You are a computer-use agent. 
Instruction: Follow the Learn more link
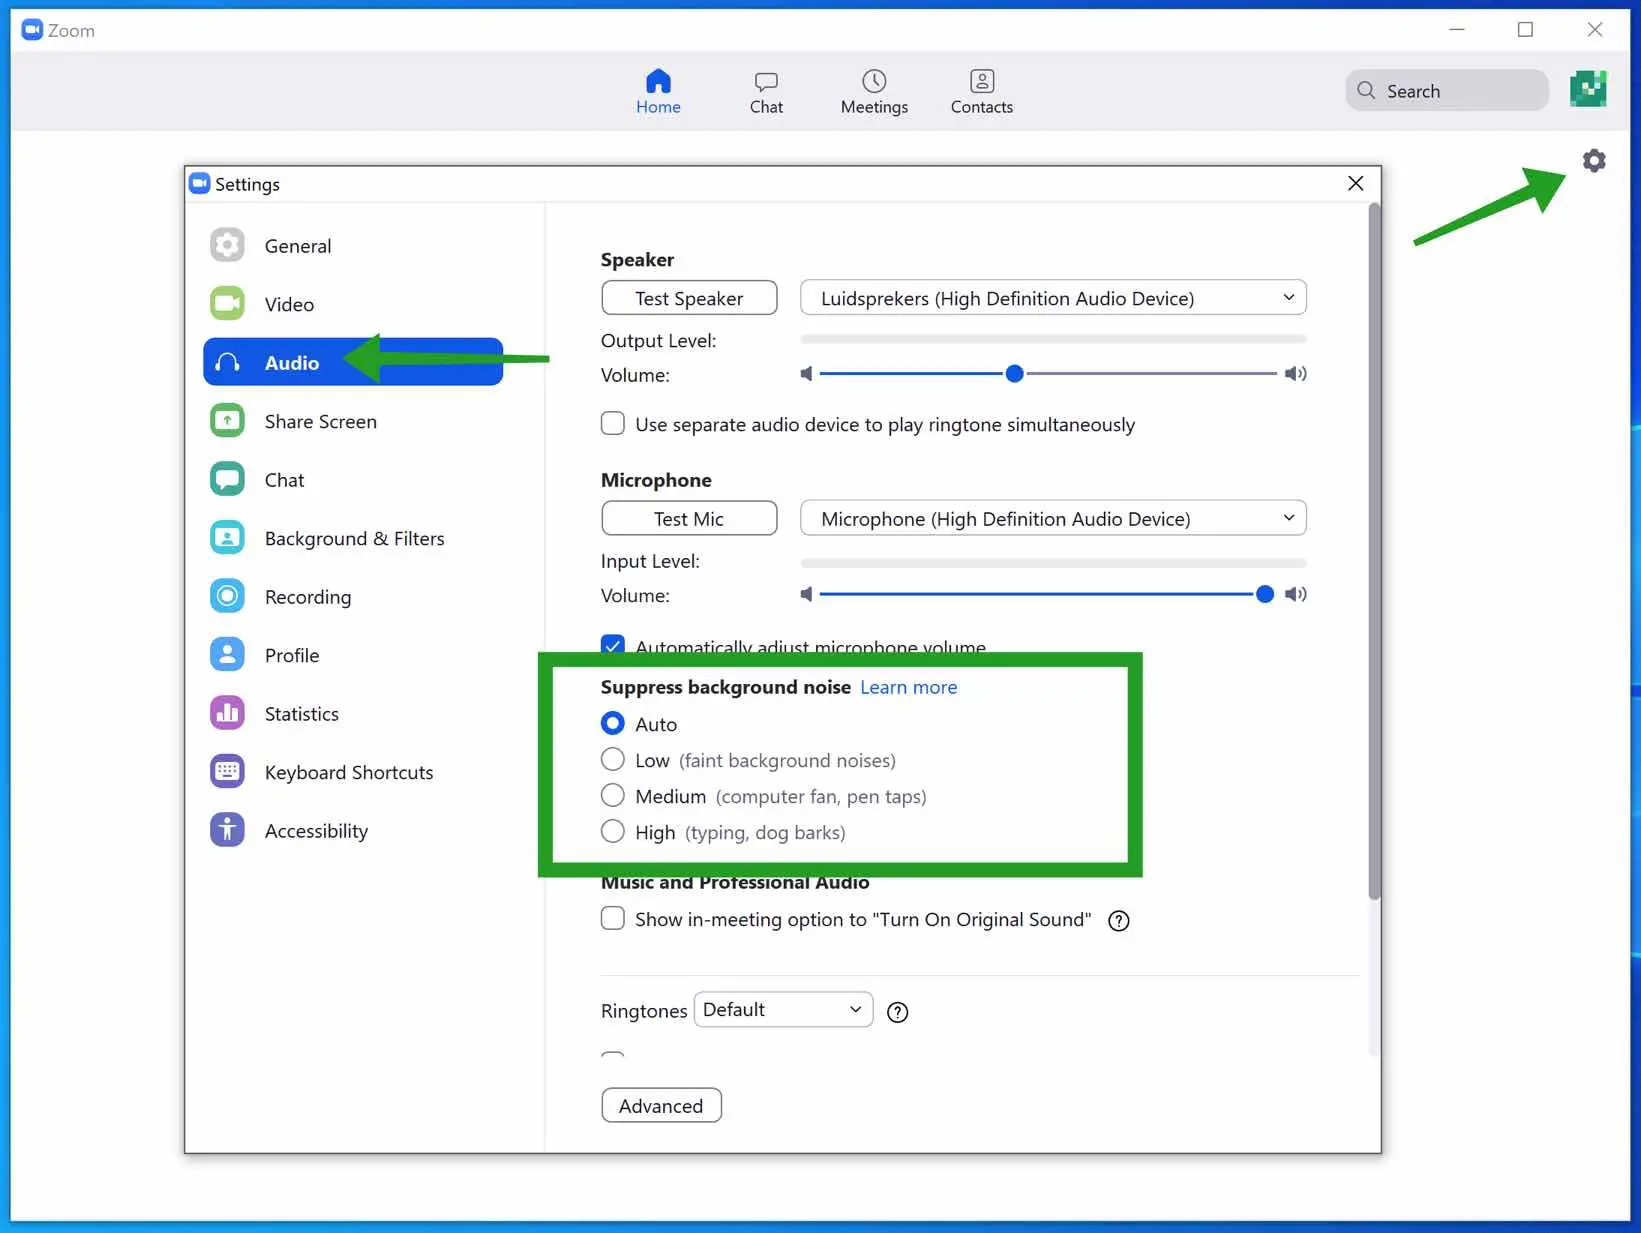click(908, 687)
